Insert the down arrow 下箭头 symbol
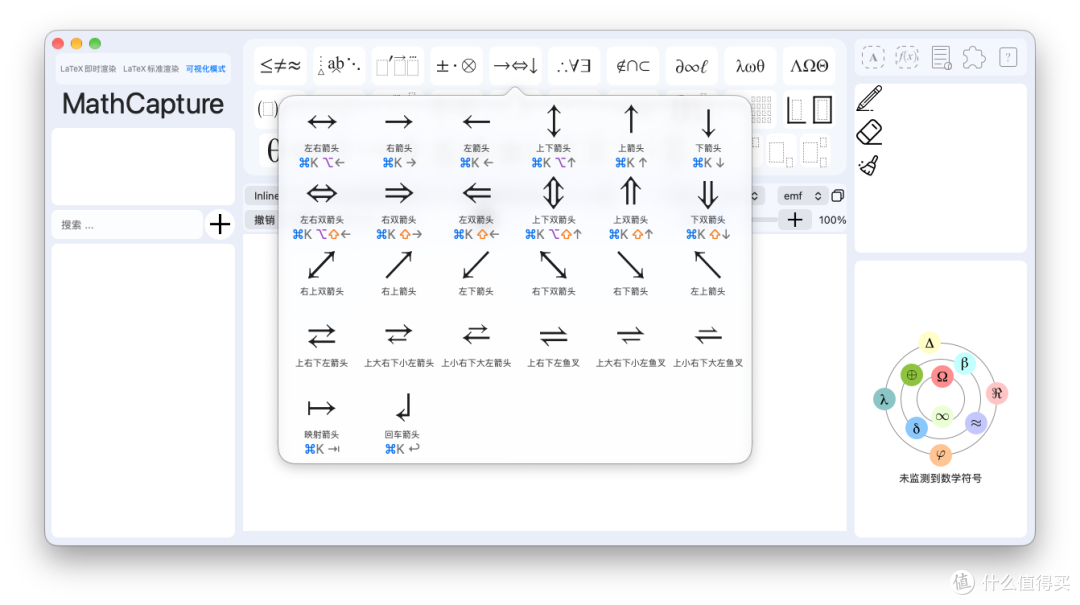1080x605 pixels. click(x=708, y=123)
